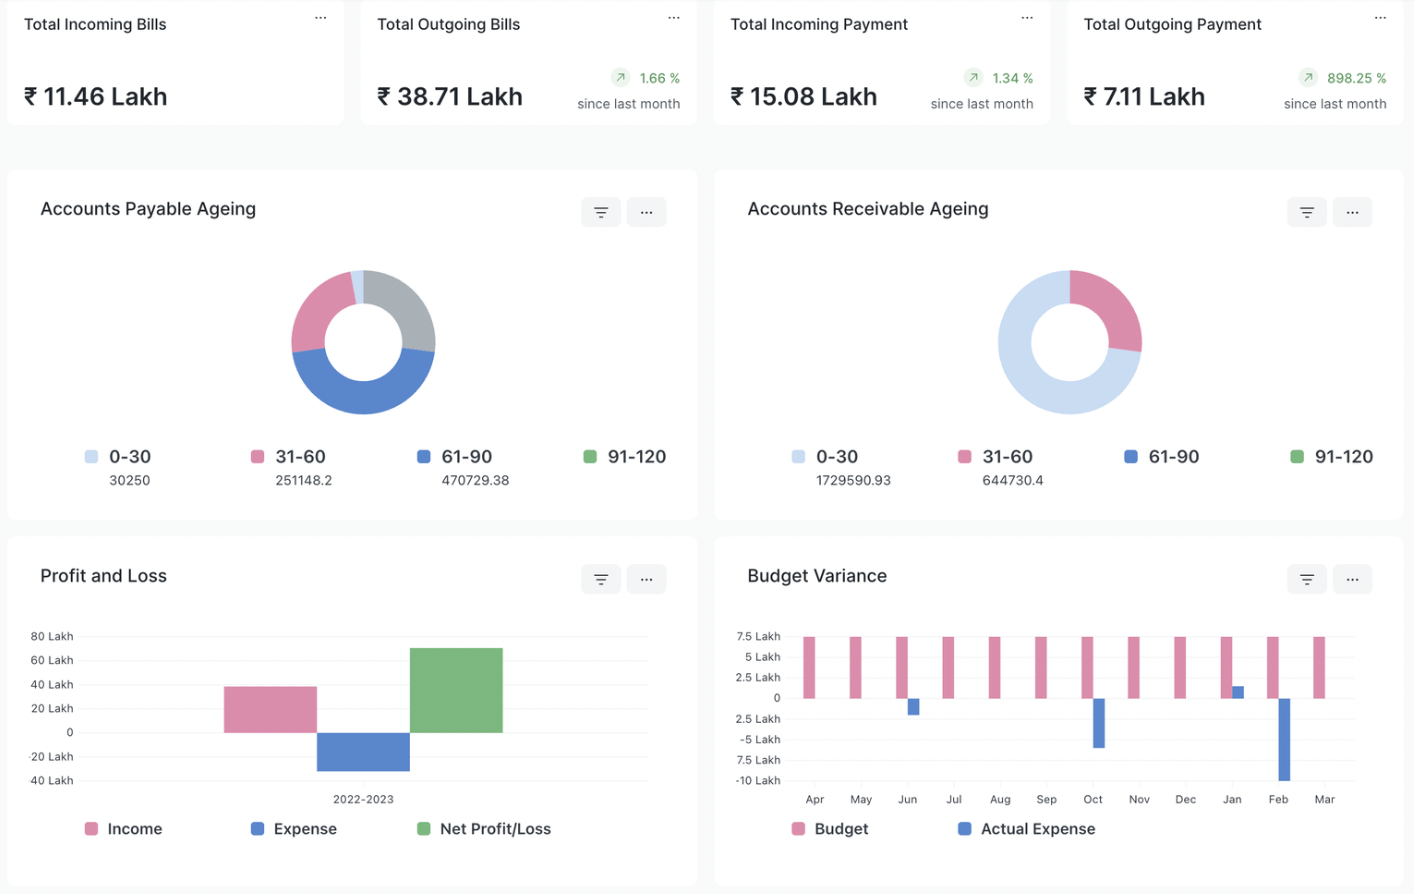Image resolution: width=1414 pixels, height=894 pixels.
Task: Click the pink Budget legend swatch
Action: [x=798, y=829]
